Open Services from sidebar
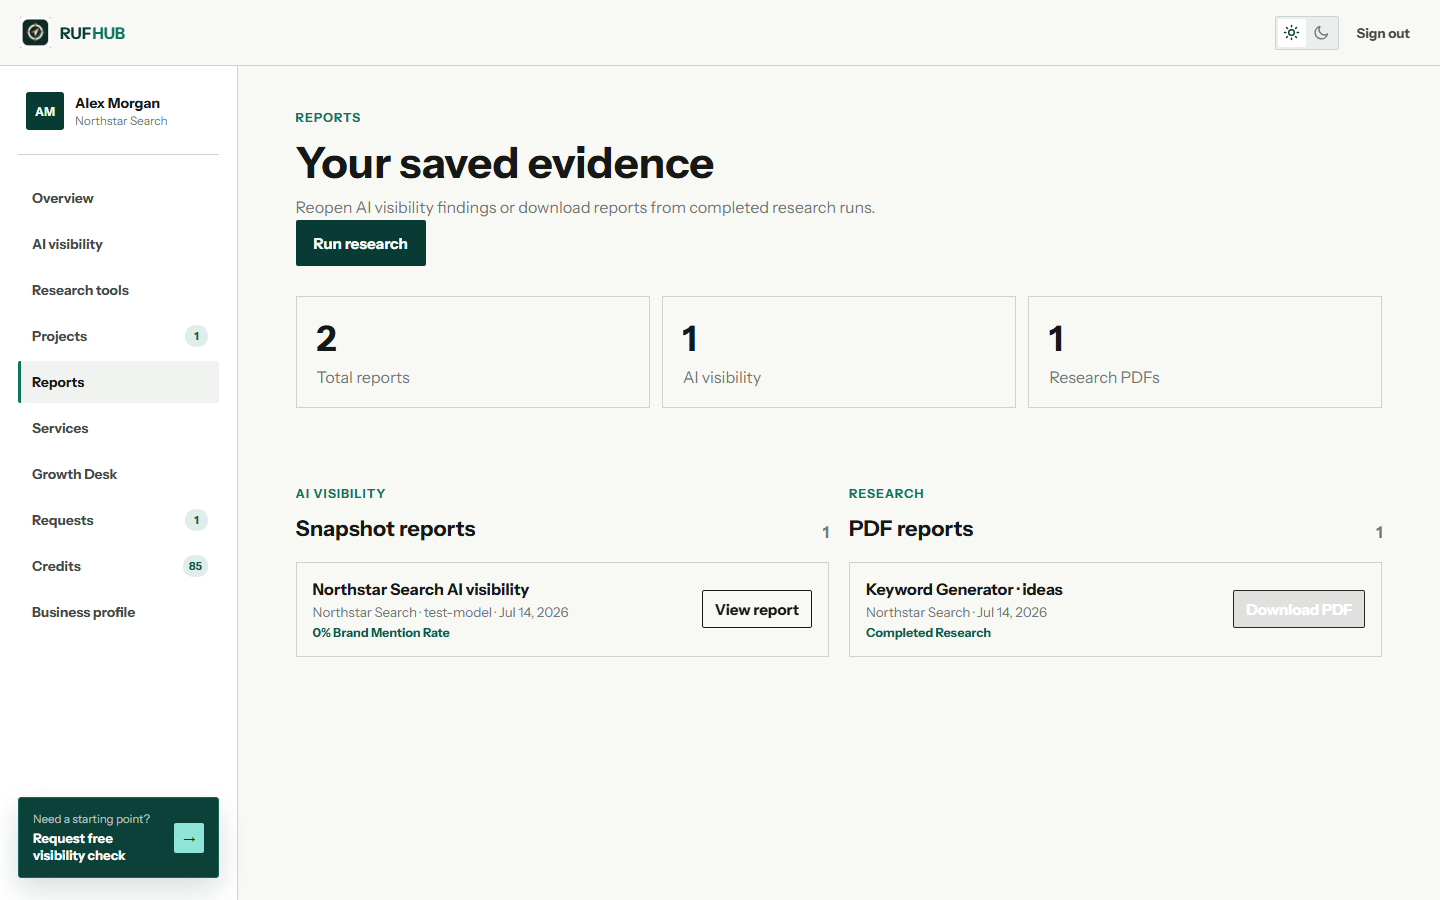This screenshot has height=900, width=1440. pyautogui.click(x=118, y=428)
